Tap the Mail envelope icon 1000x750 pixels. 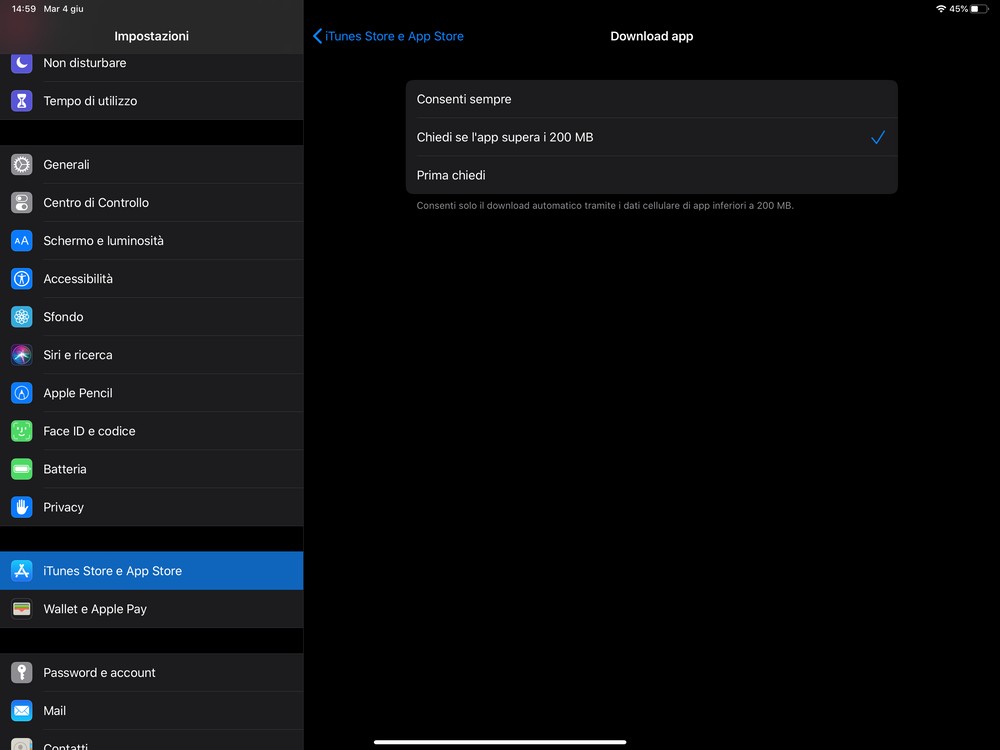pos(22,710)
